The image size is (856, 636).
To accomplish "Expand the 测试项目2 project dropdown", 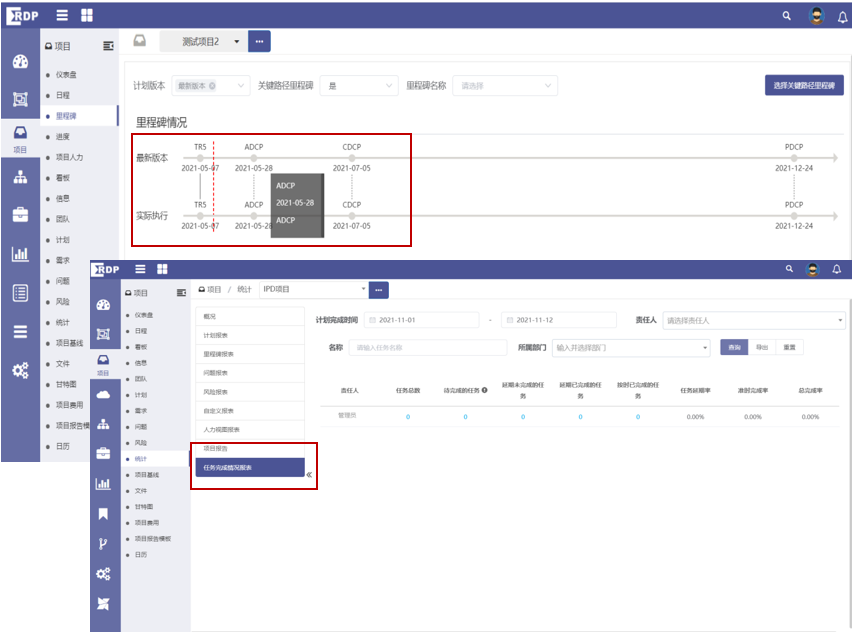I will [237, 41].
